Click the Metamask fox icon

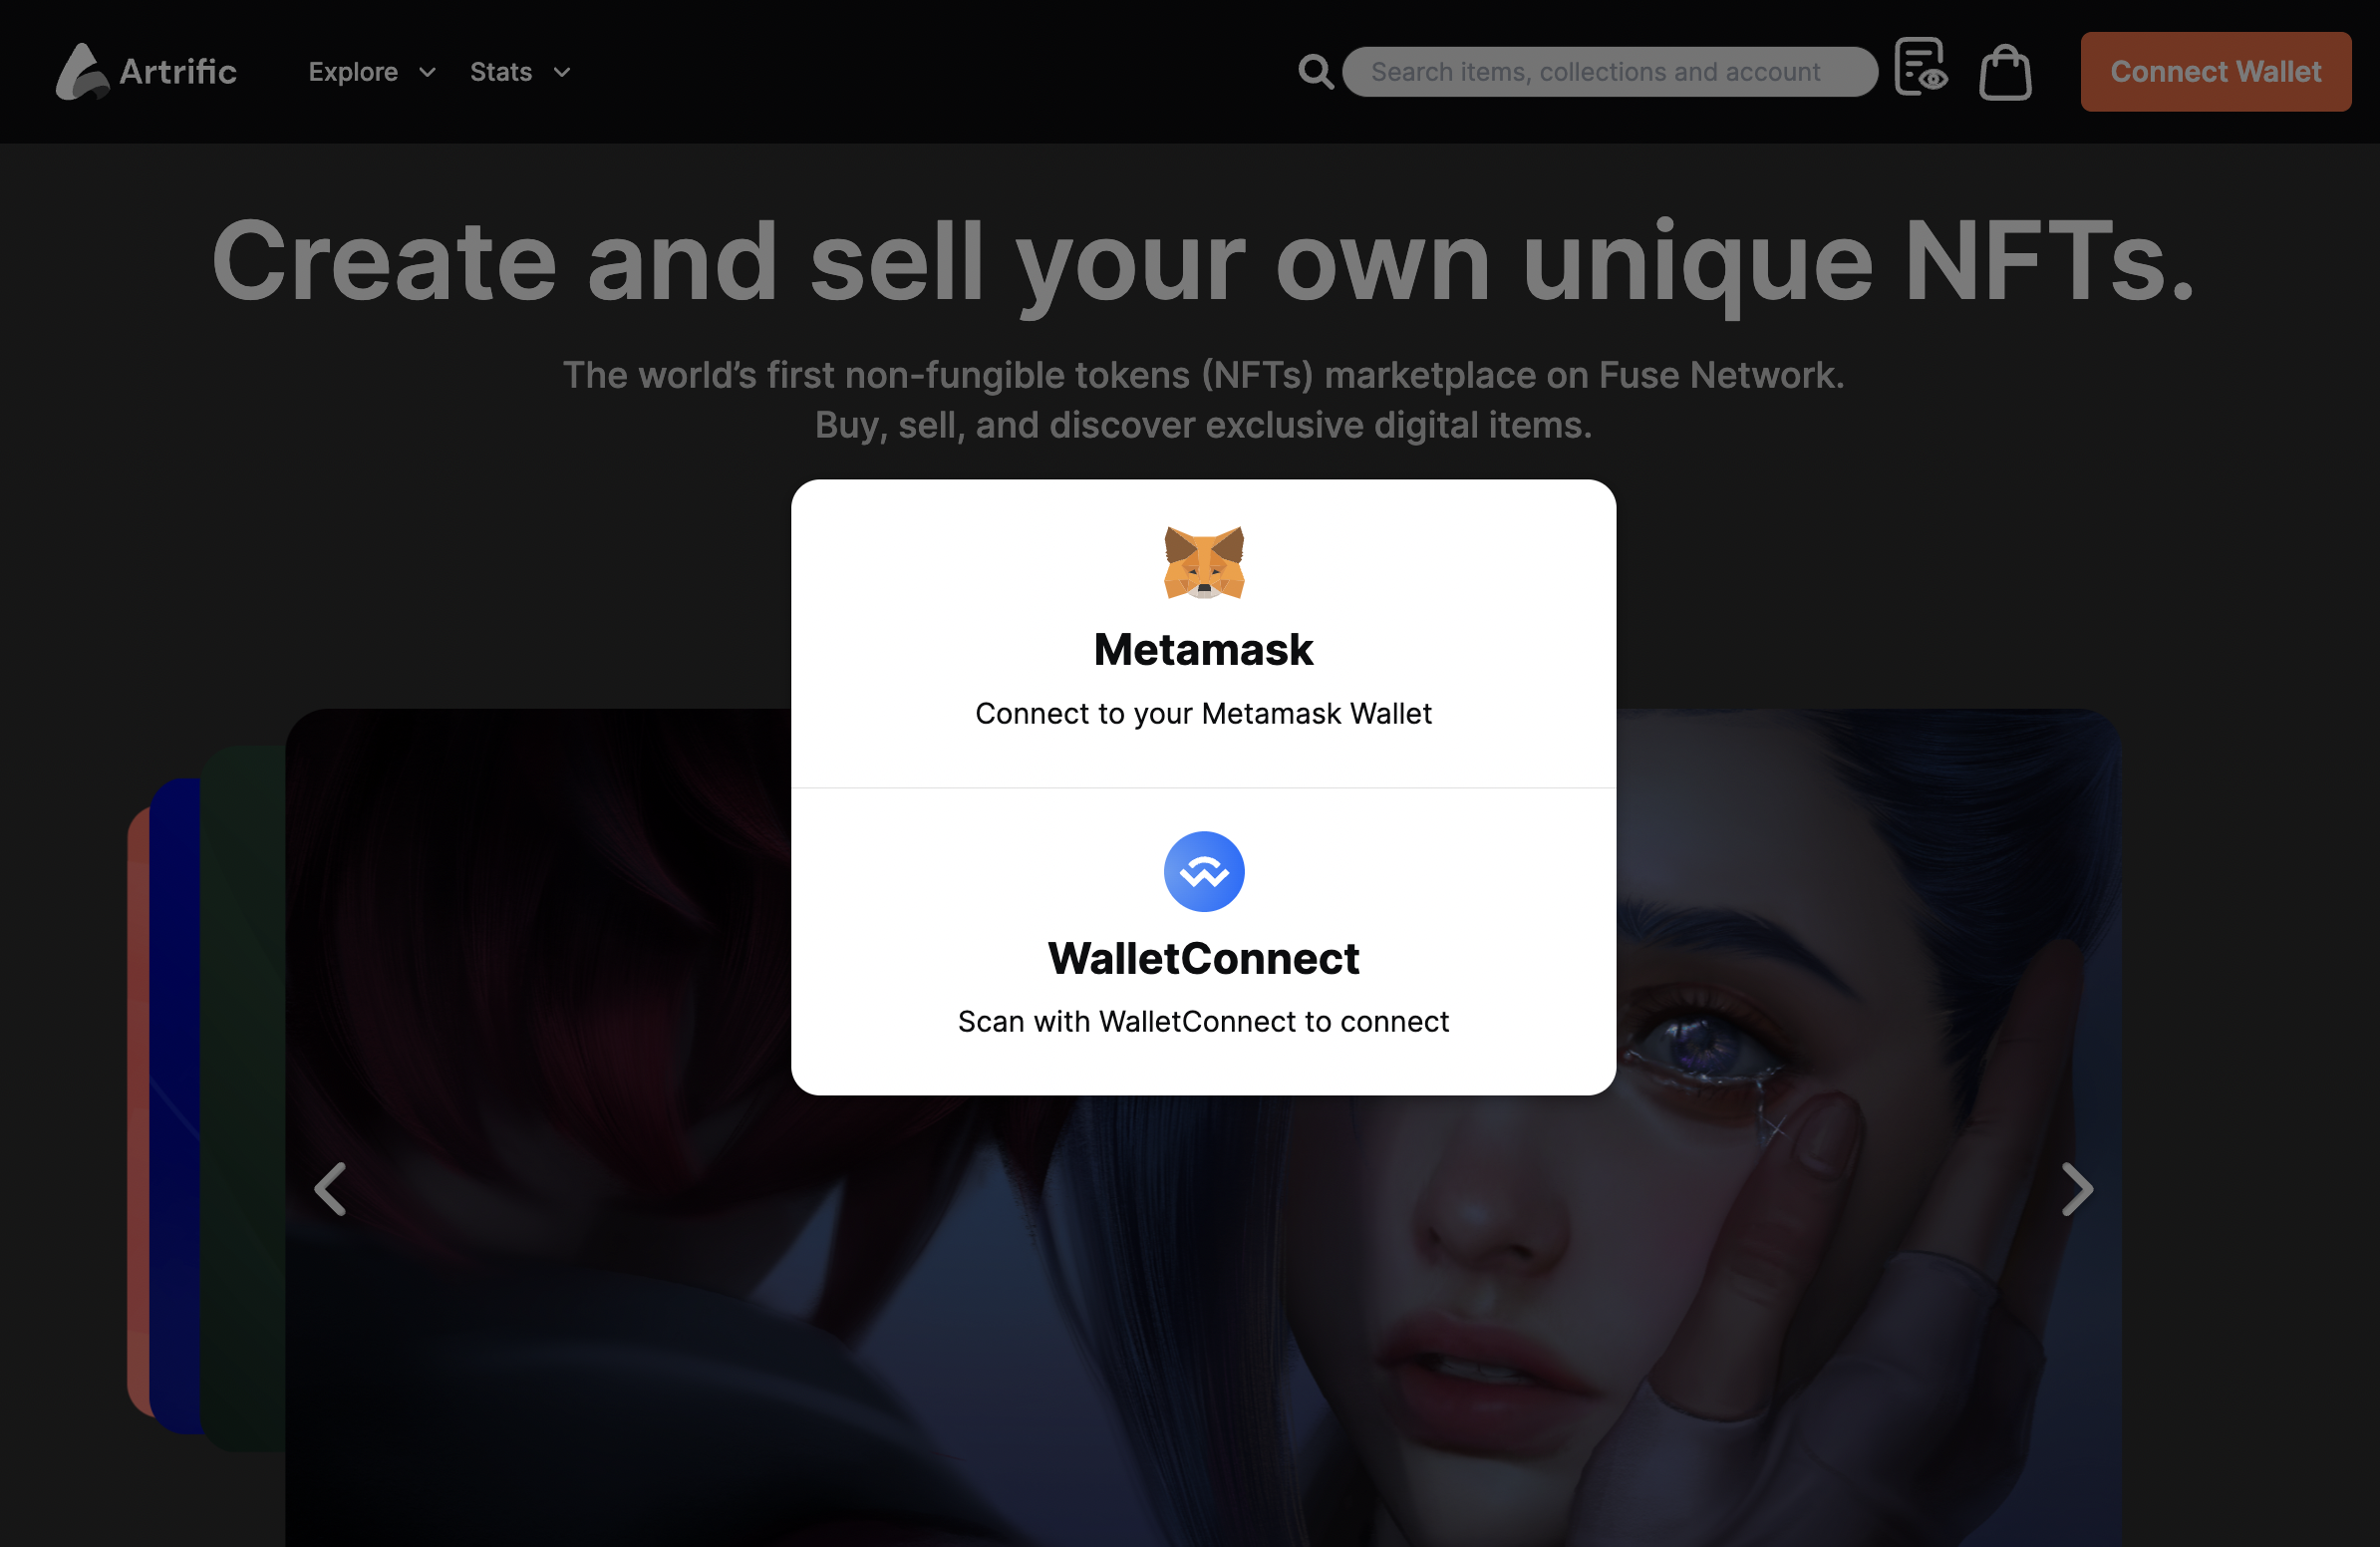[x=1204, y=563]
